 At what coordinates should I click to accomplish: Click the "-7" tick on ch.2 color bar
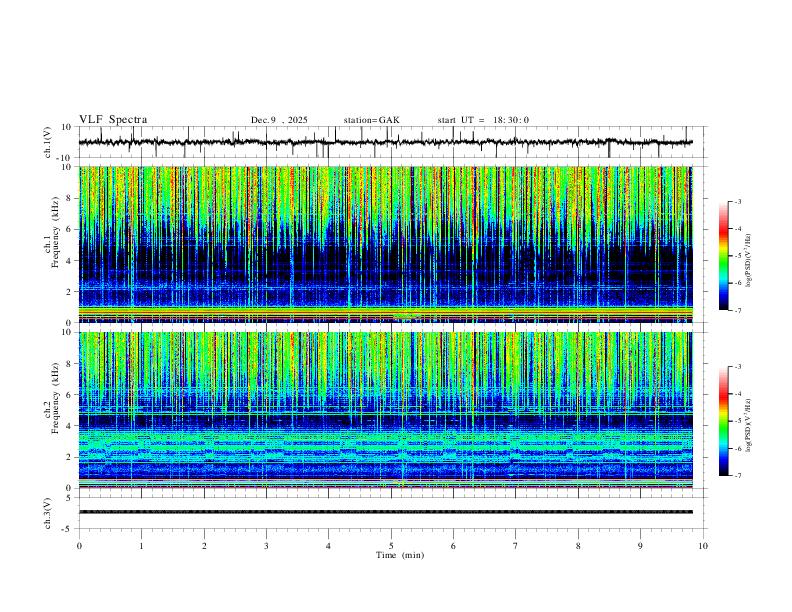click(738, 475)
